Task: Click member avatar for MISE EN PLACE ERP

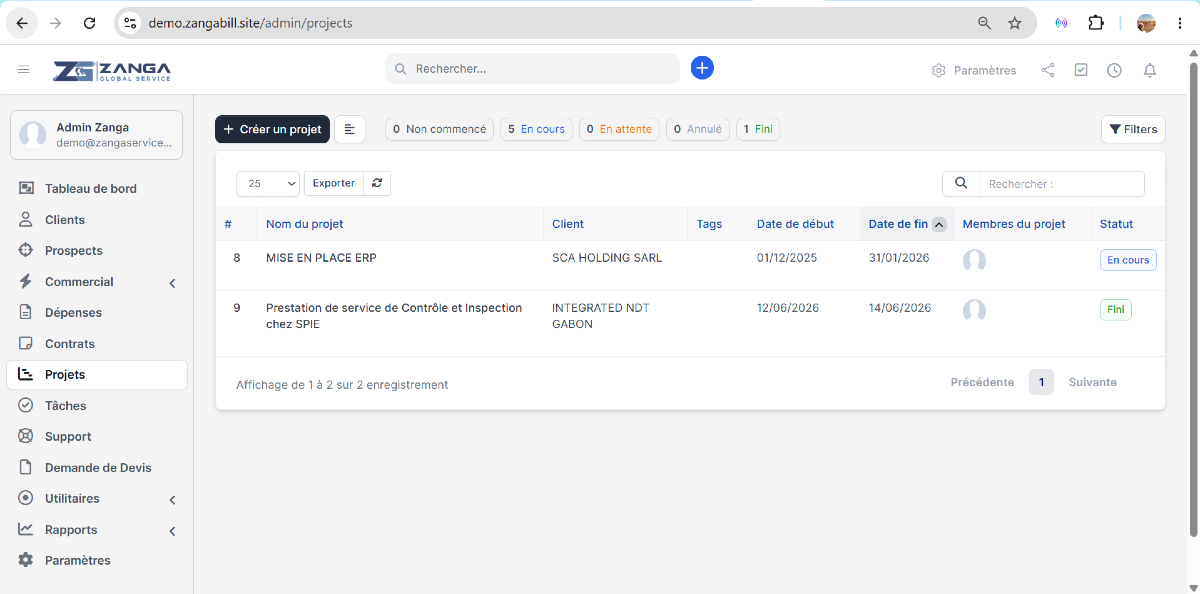Action: (x=974, y=260)
